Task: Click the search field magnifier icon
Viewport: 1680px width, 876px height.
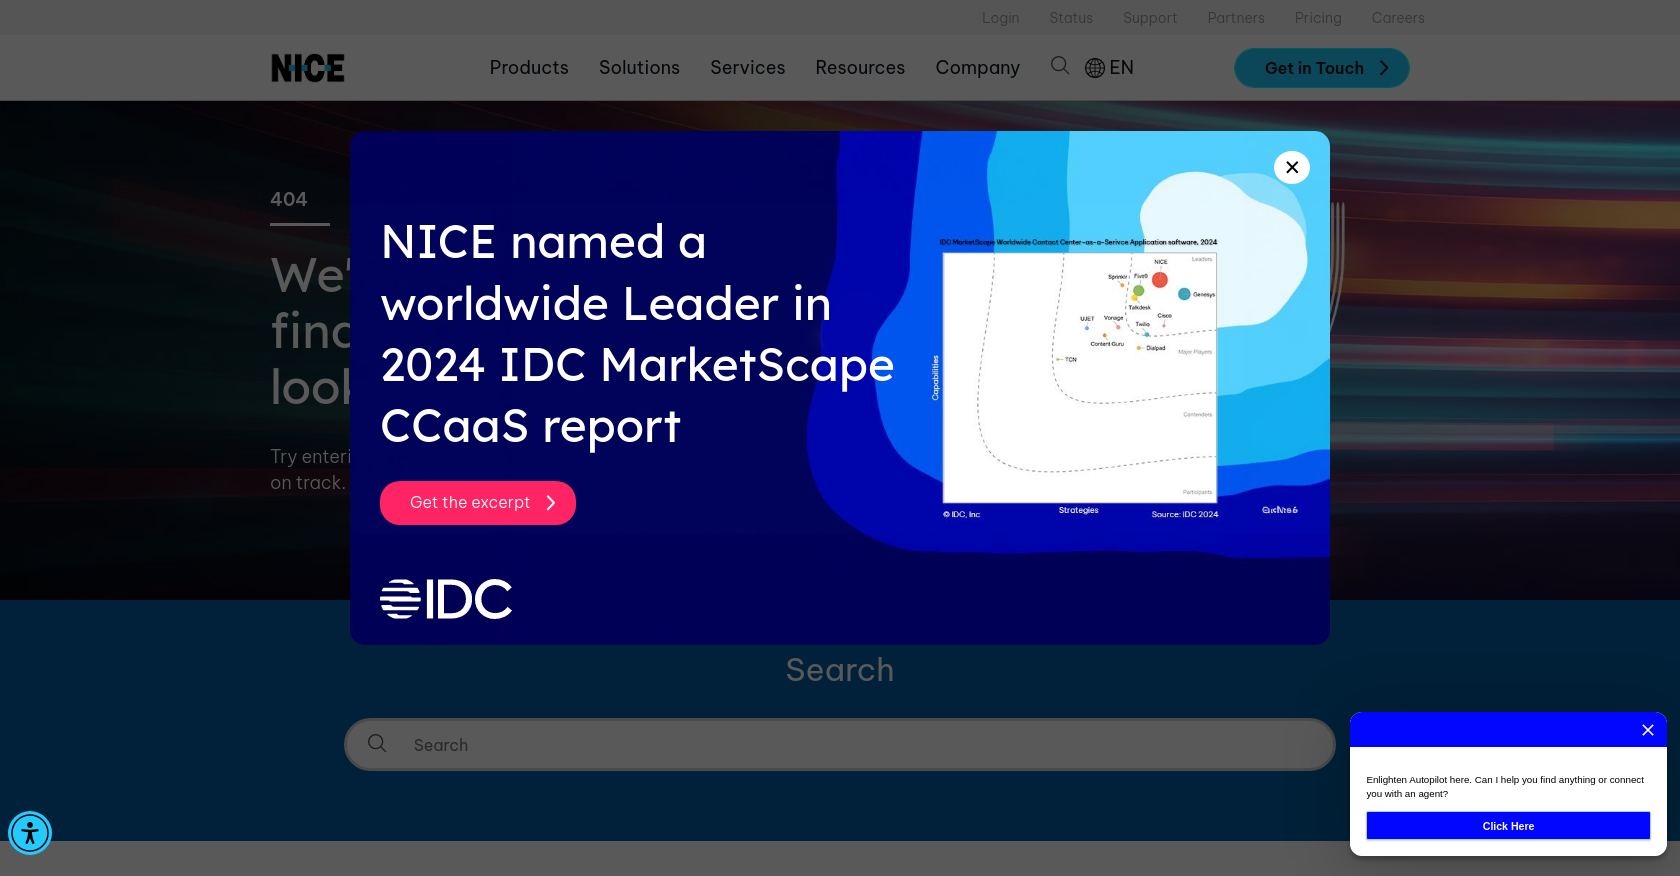Action: pyautogui.click(x=377, y=743)
